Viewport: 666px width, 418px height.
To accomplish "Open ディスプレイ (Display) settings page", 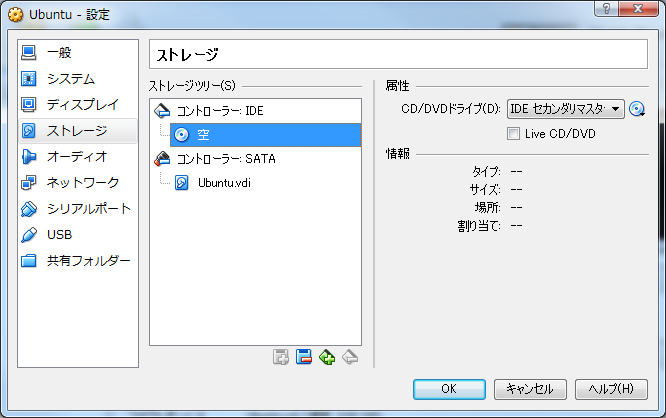I will 82,105.
